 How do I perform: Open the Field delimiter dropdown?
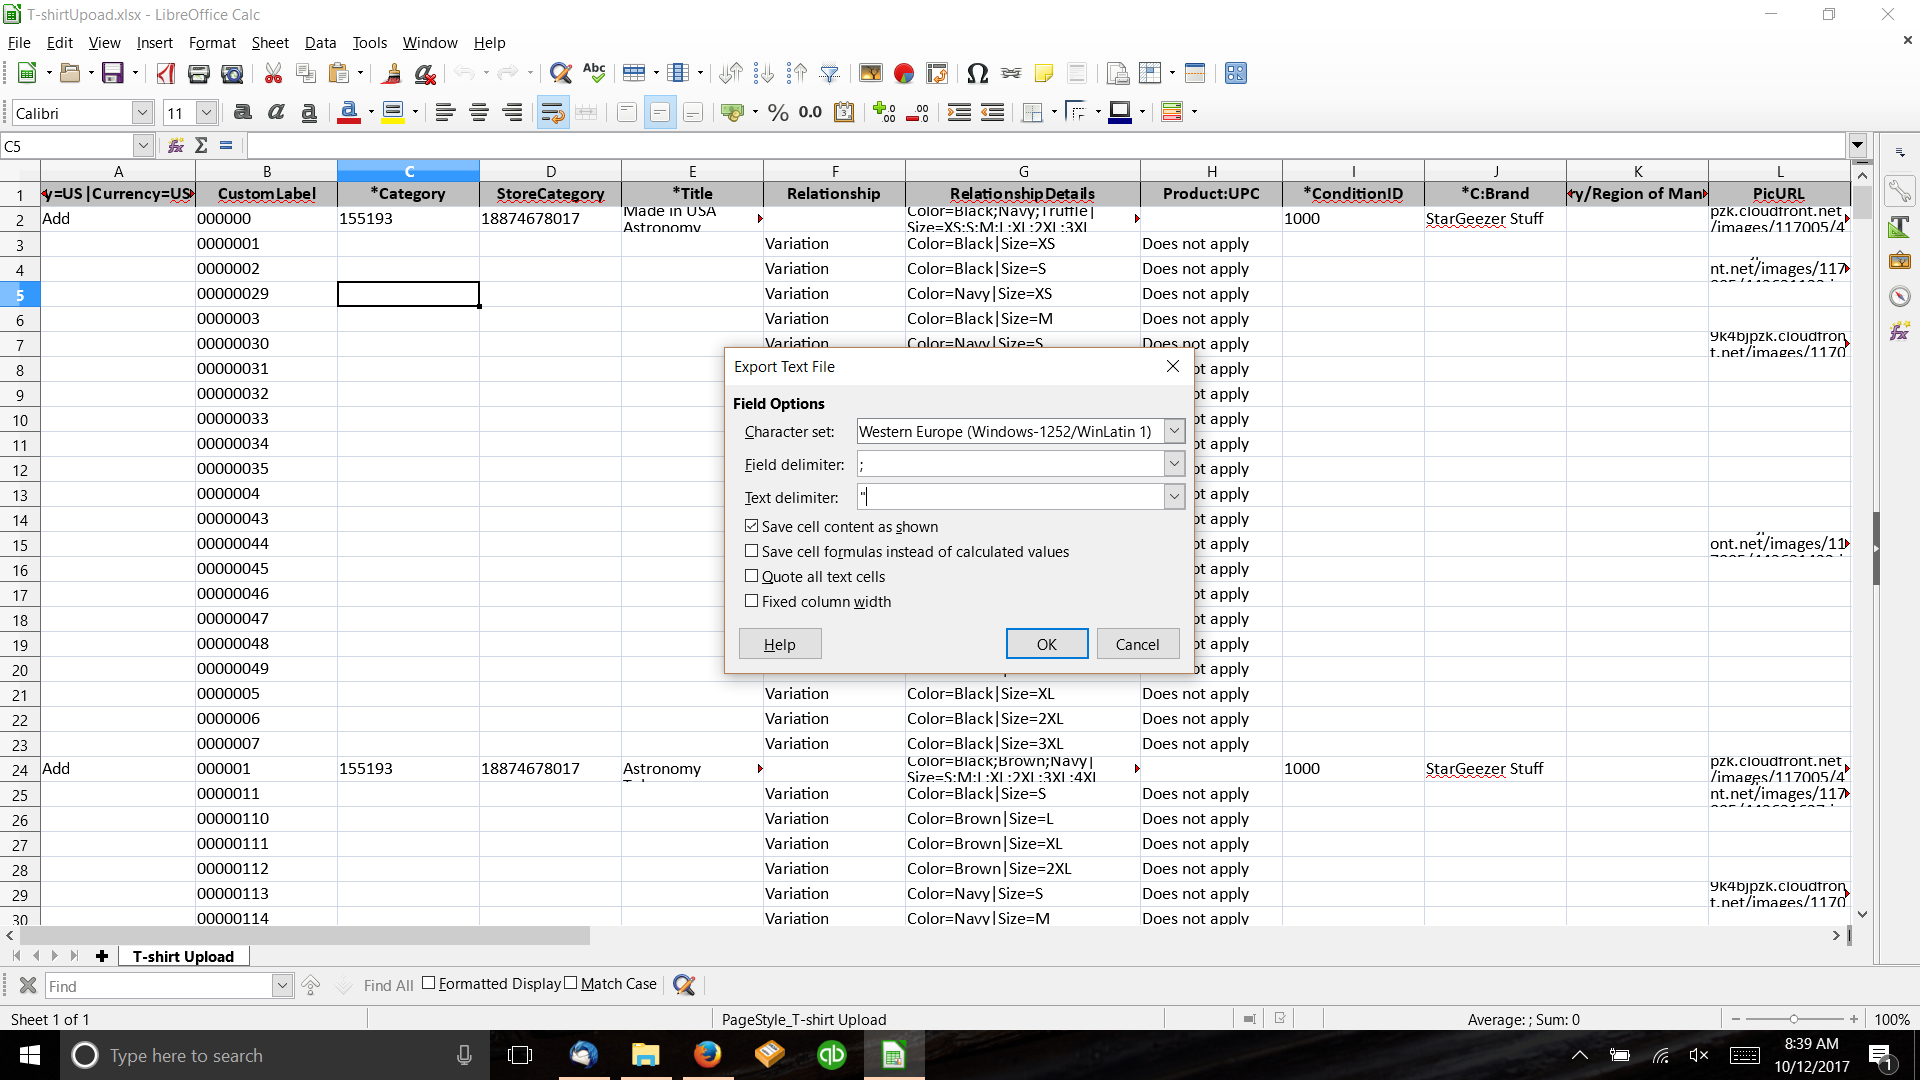pyautogui.click(x=1174, y=464)
